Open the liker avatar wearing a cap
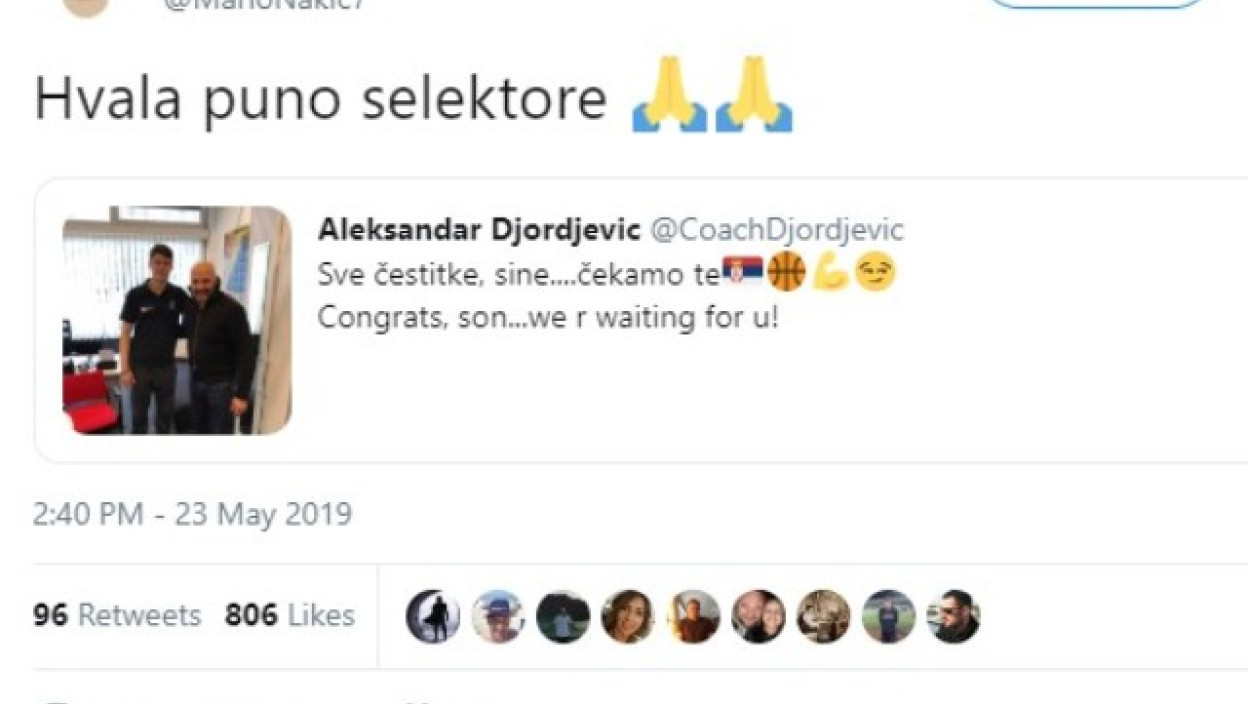 tap(497, 616)
